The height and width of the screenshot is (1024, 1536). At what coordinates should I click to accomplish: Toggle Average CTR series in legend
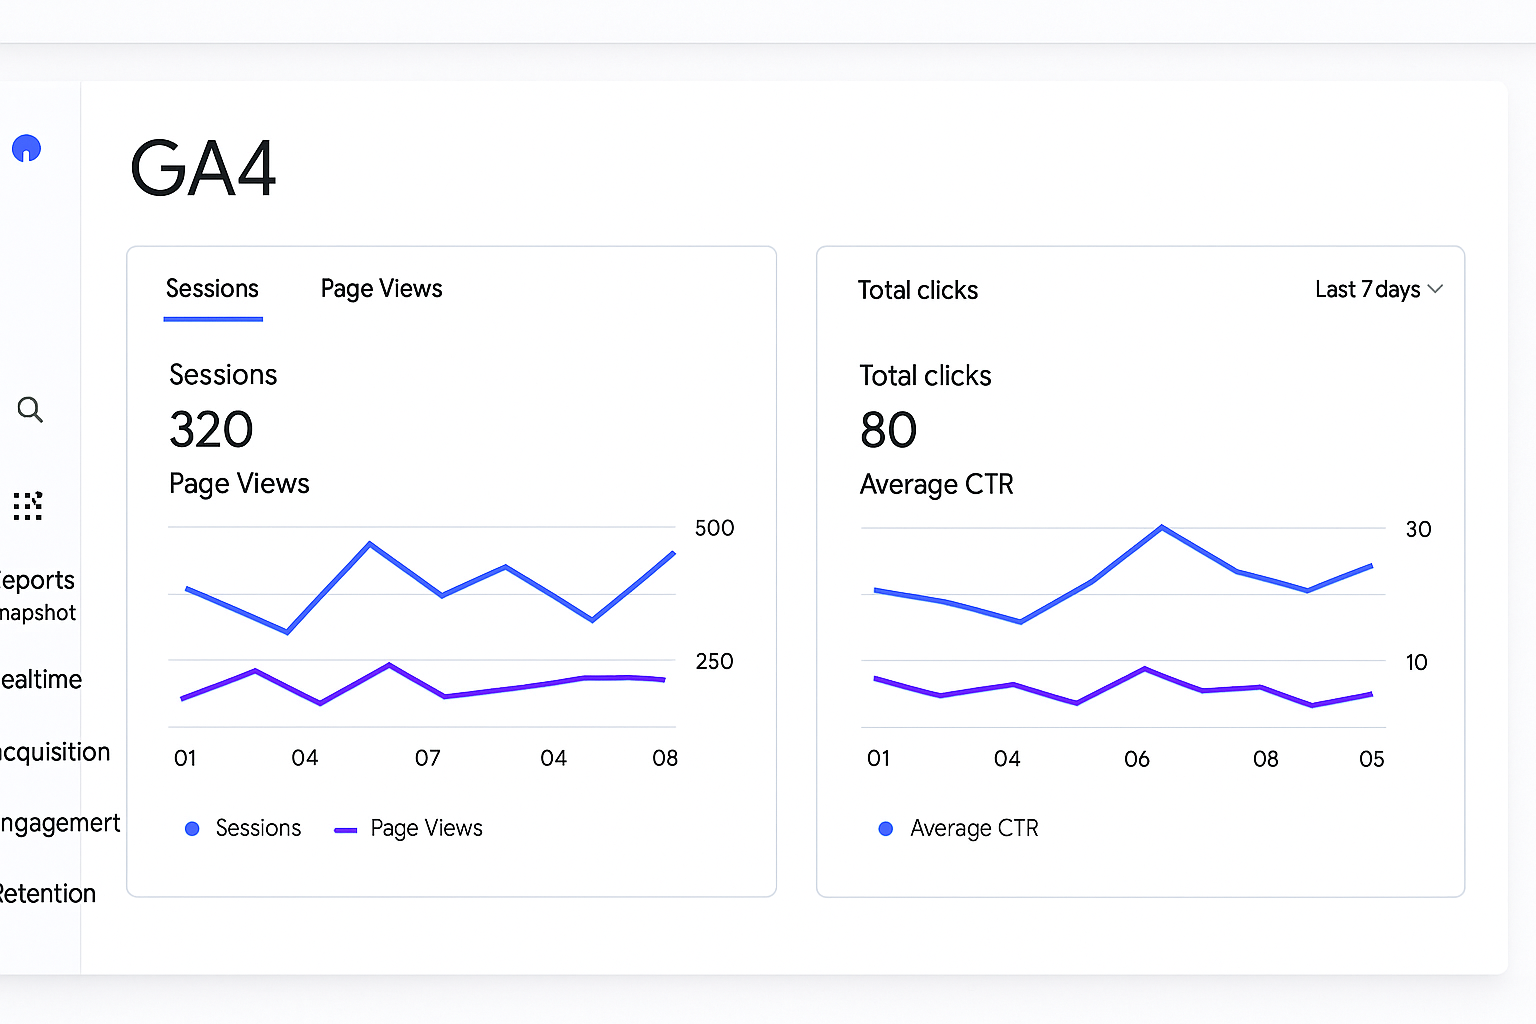[958, 828]
